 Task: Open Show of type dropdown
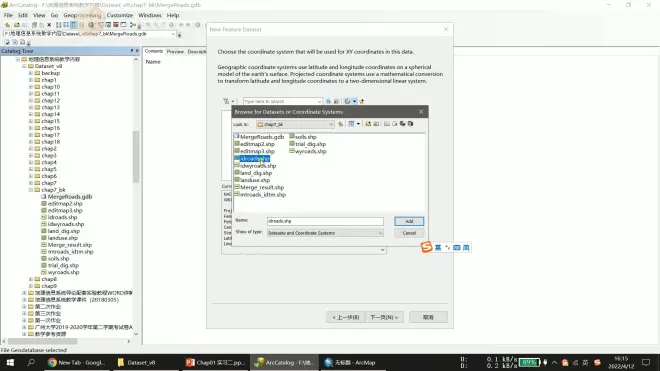point(380,233)
